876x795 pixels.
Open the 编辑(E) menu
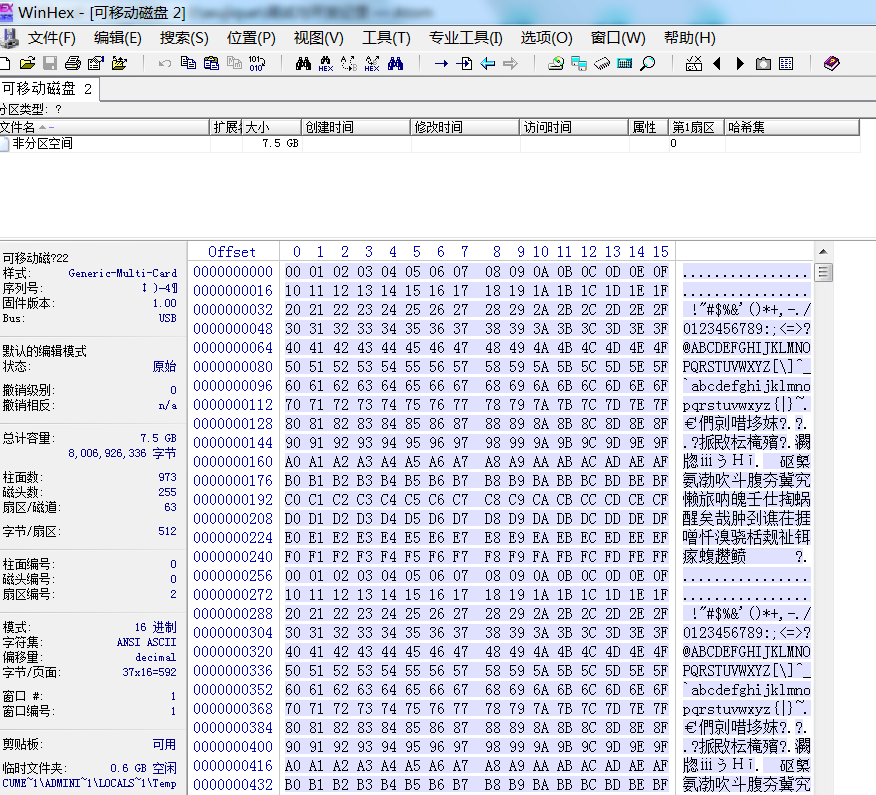coord(118,38)
